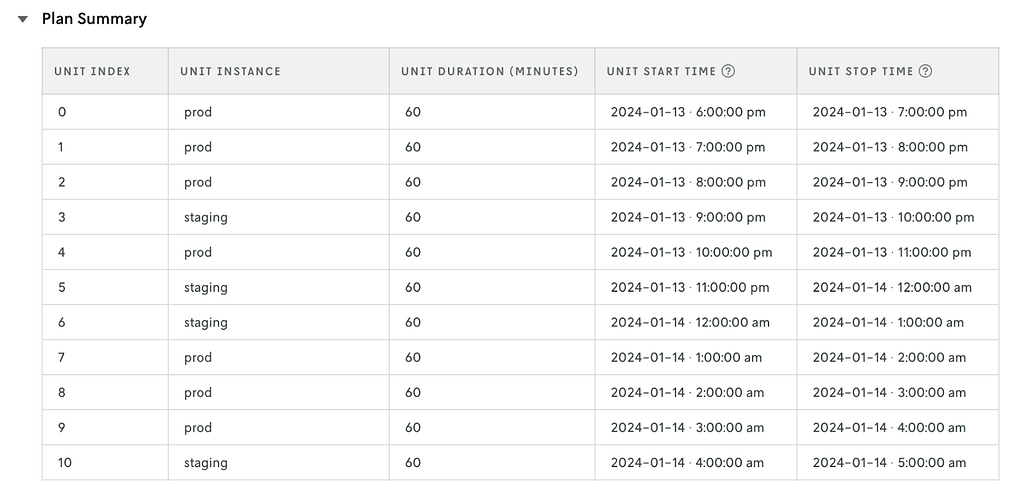This screenshot has height=481, width=1024.
Task: Click the Unit Stop Time help icon
Action: click(x=925, y=71)
